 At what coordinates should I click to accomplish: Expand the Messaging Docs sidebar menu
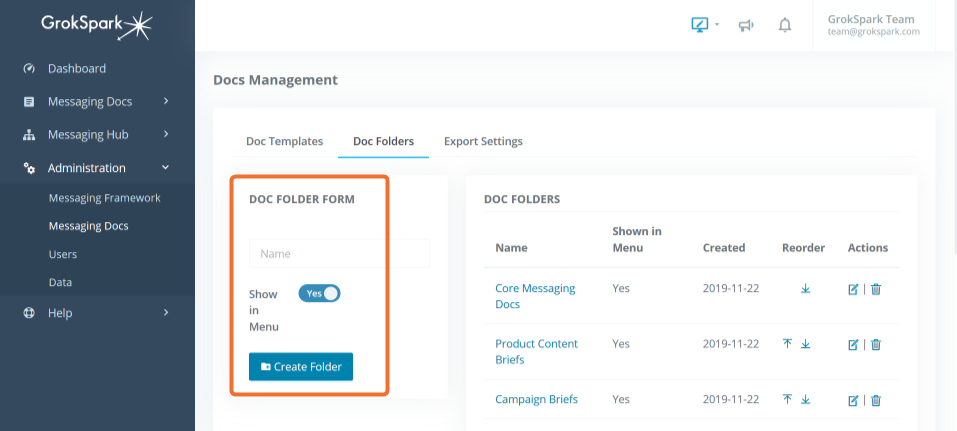pyautogui.click(x=97, y=101)
